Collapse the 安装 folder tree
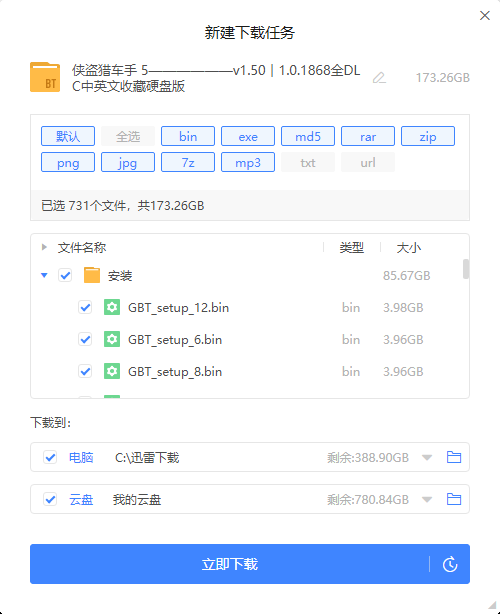This screenshot has width=500, height=614. click(44, 275)
